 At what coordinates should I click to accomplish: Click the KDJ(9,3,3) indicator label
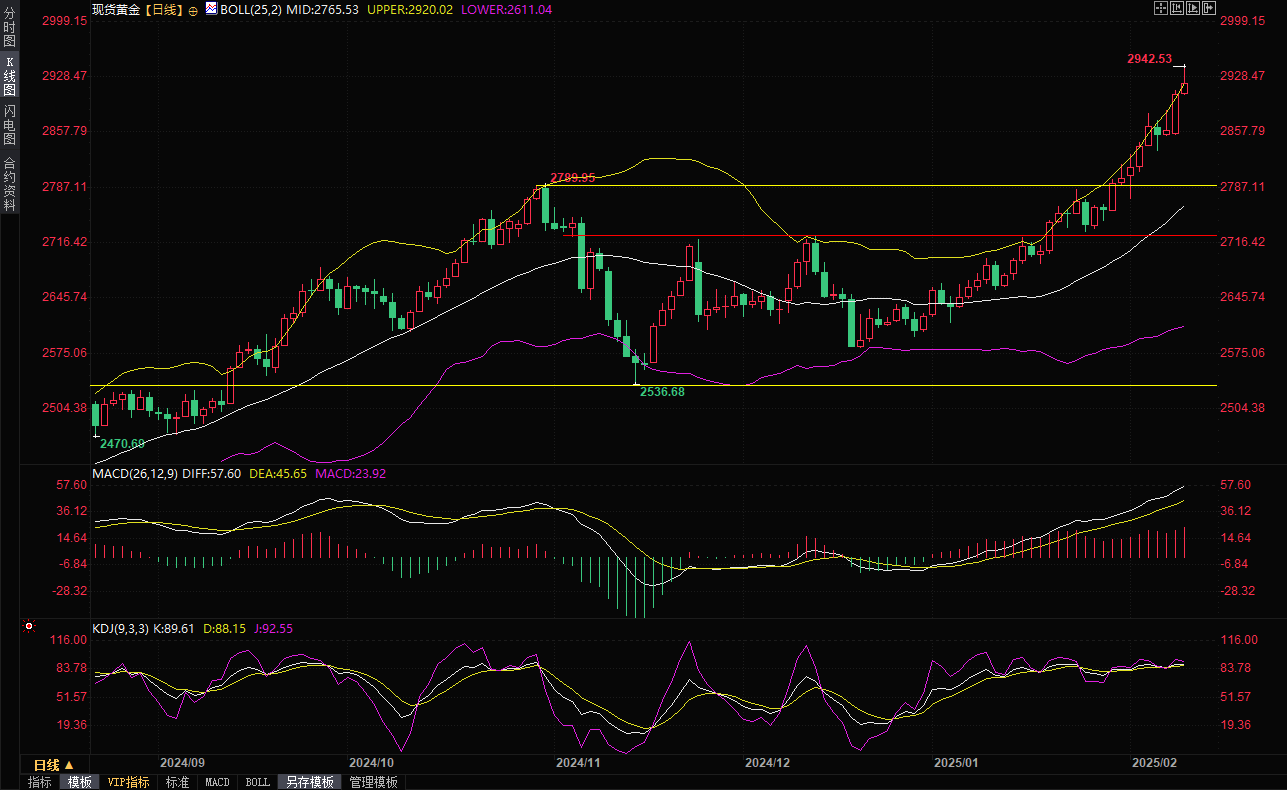(x=120, y=629)
